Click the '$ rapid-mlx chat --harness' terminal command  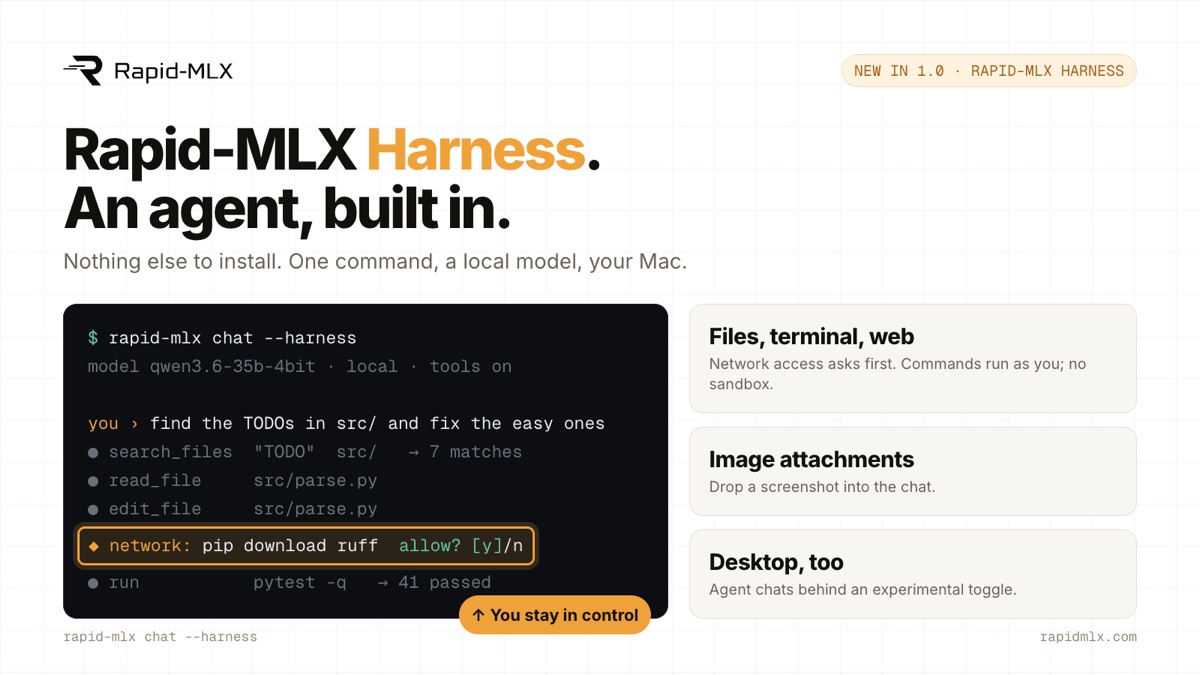(222, 338)
